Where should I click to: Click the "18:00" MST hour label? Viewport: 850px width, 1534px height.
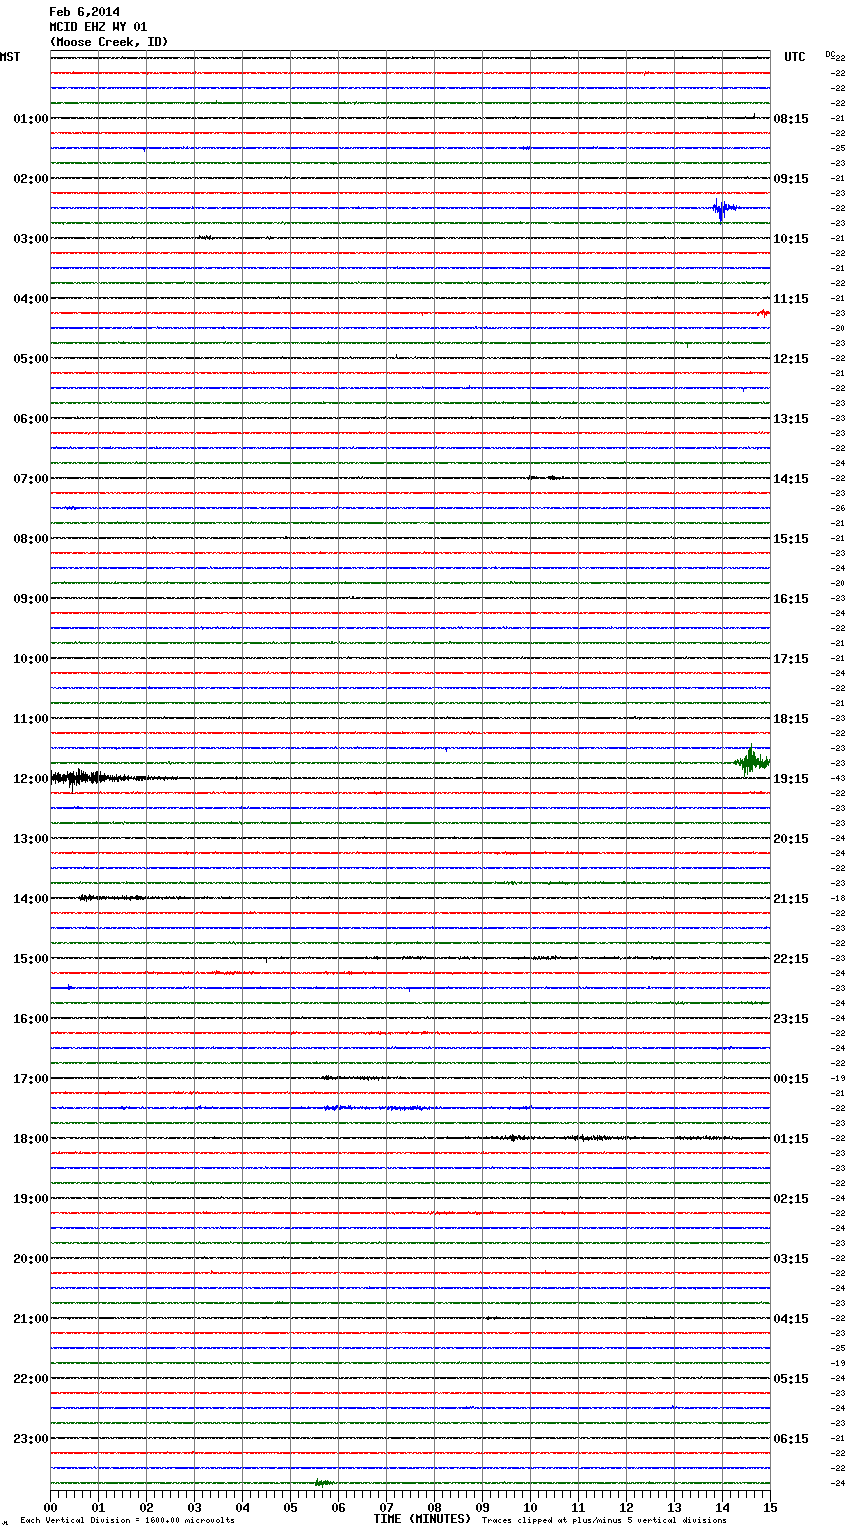[x=31, y=1139]
